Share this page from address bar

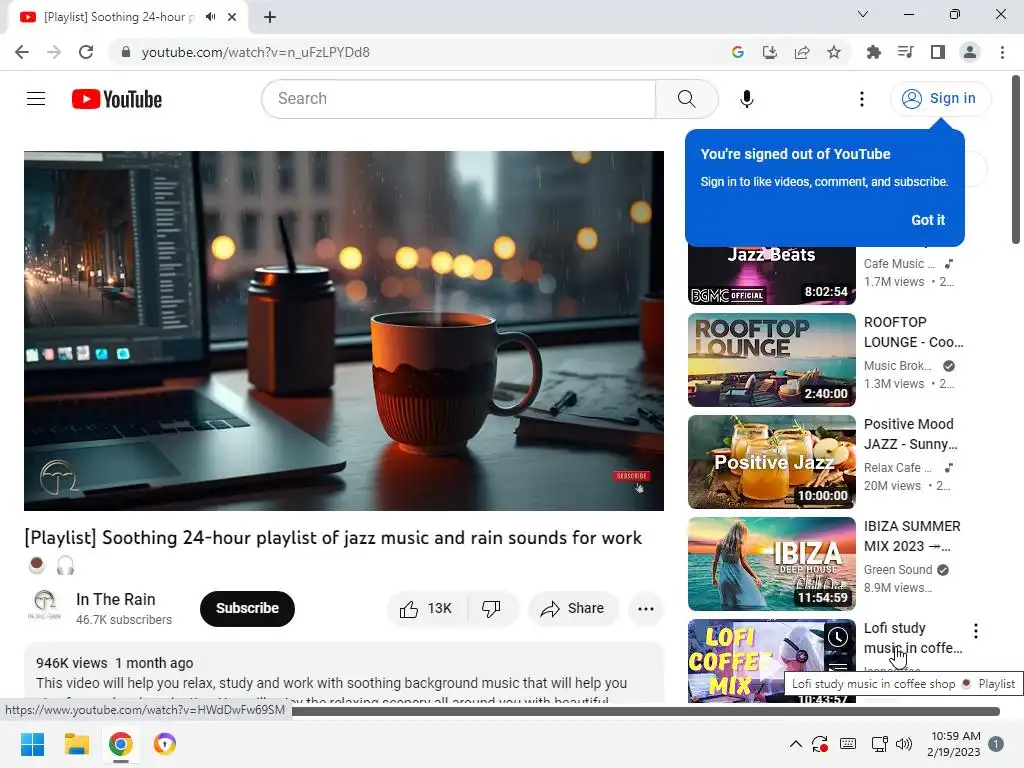point(802,52)
